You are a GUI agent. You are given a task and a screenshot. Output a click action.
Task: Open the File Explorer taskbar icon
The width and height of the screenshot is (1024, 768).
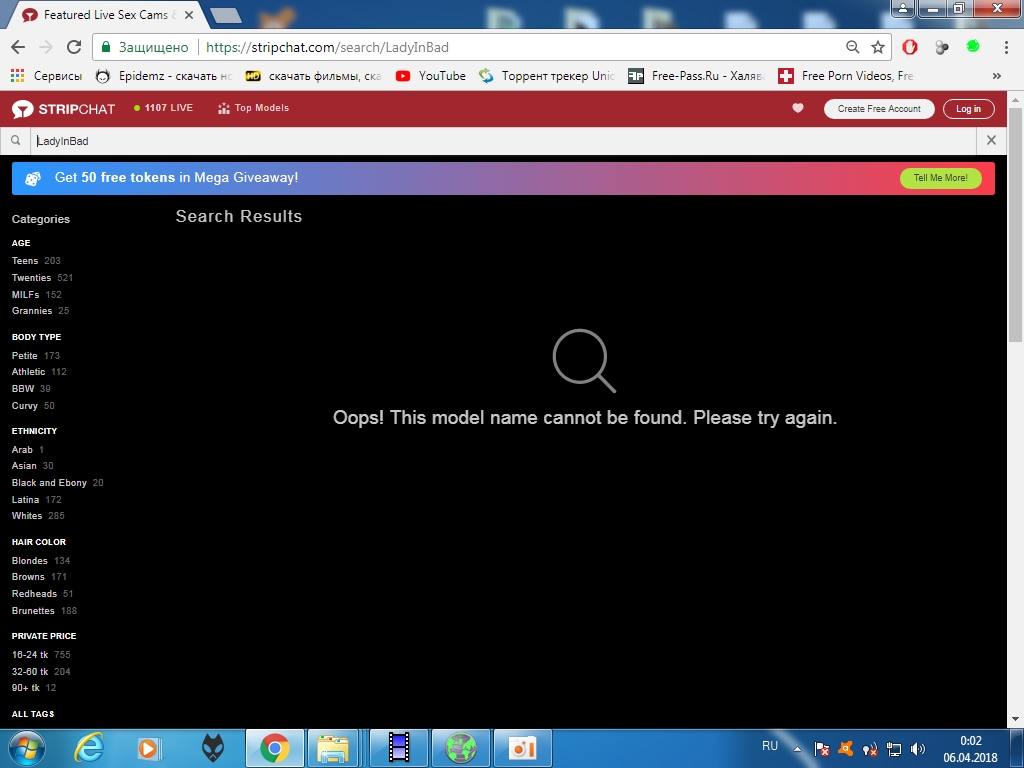[333, 748]
